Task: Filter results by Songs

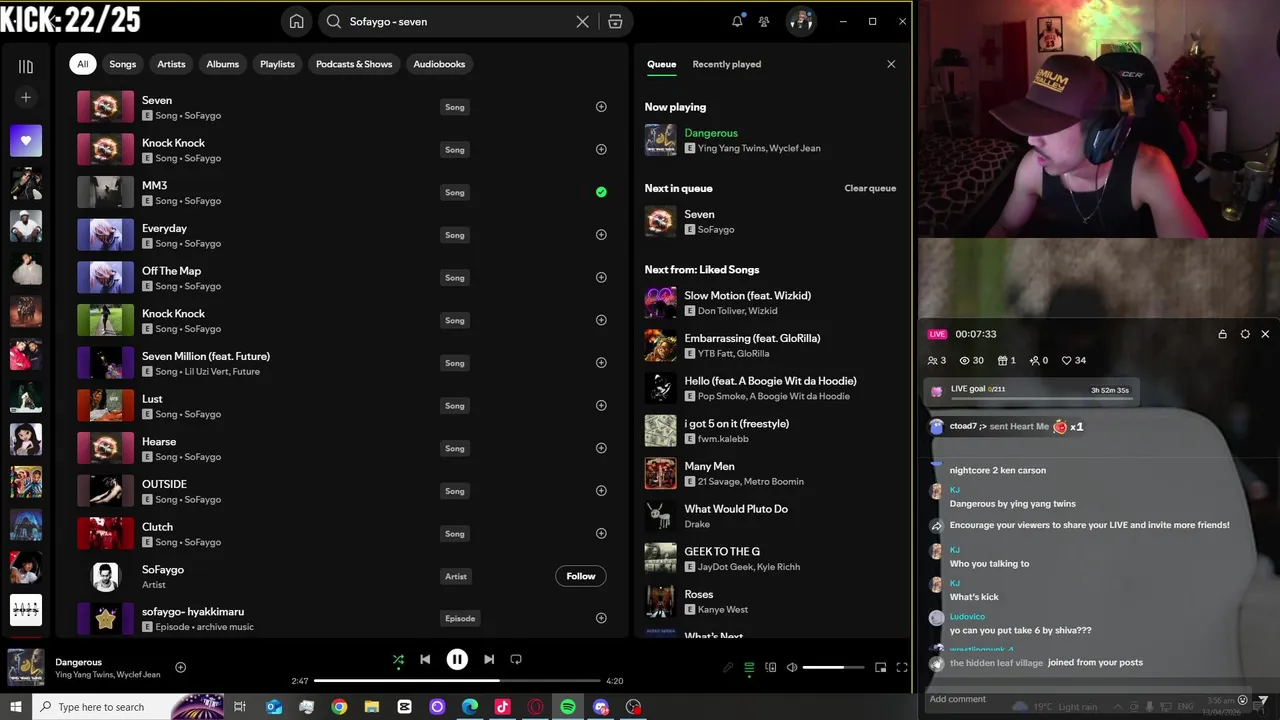Action: pyautogui.click(x=122, y=64)
